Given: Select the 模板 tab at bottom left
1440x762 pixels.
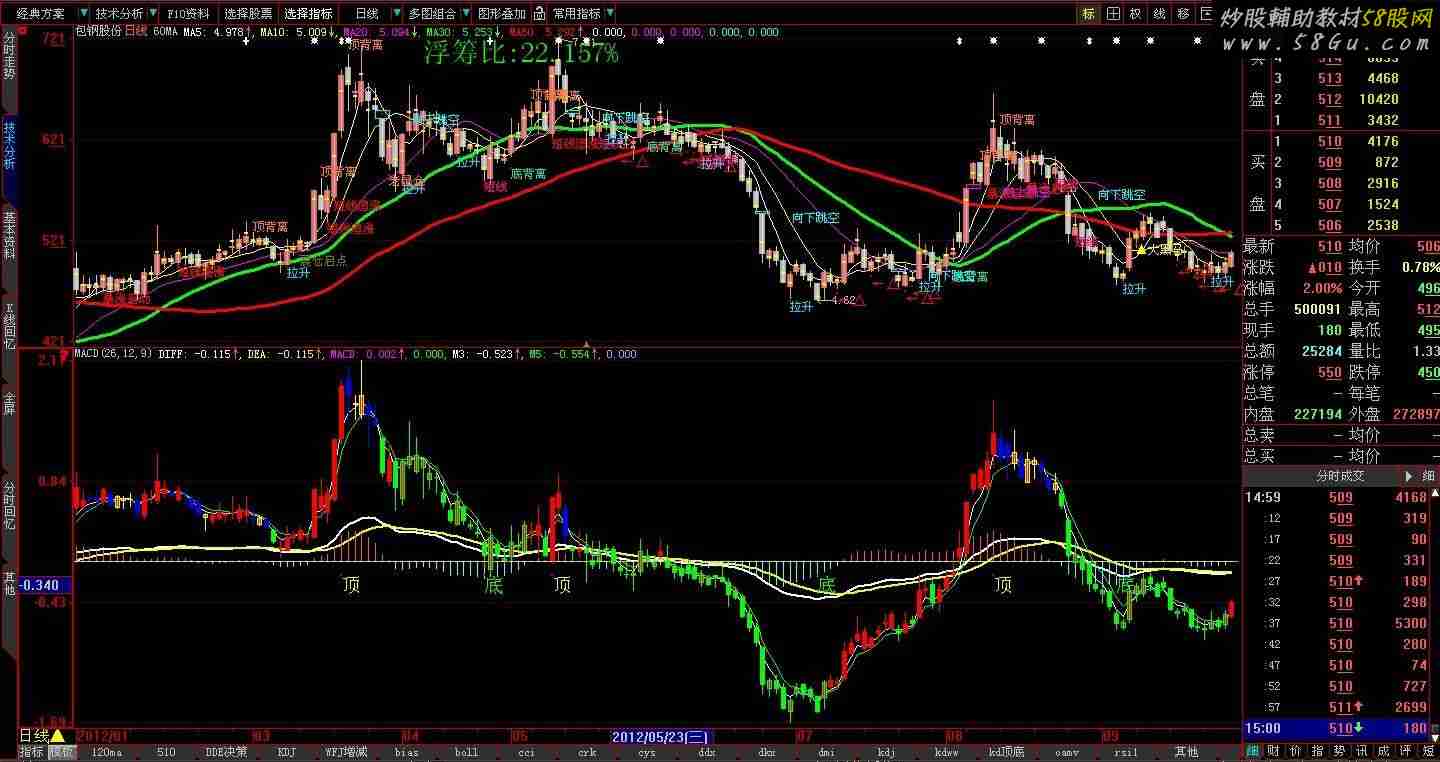Looking at the screenshot, I should point(61,752).
